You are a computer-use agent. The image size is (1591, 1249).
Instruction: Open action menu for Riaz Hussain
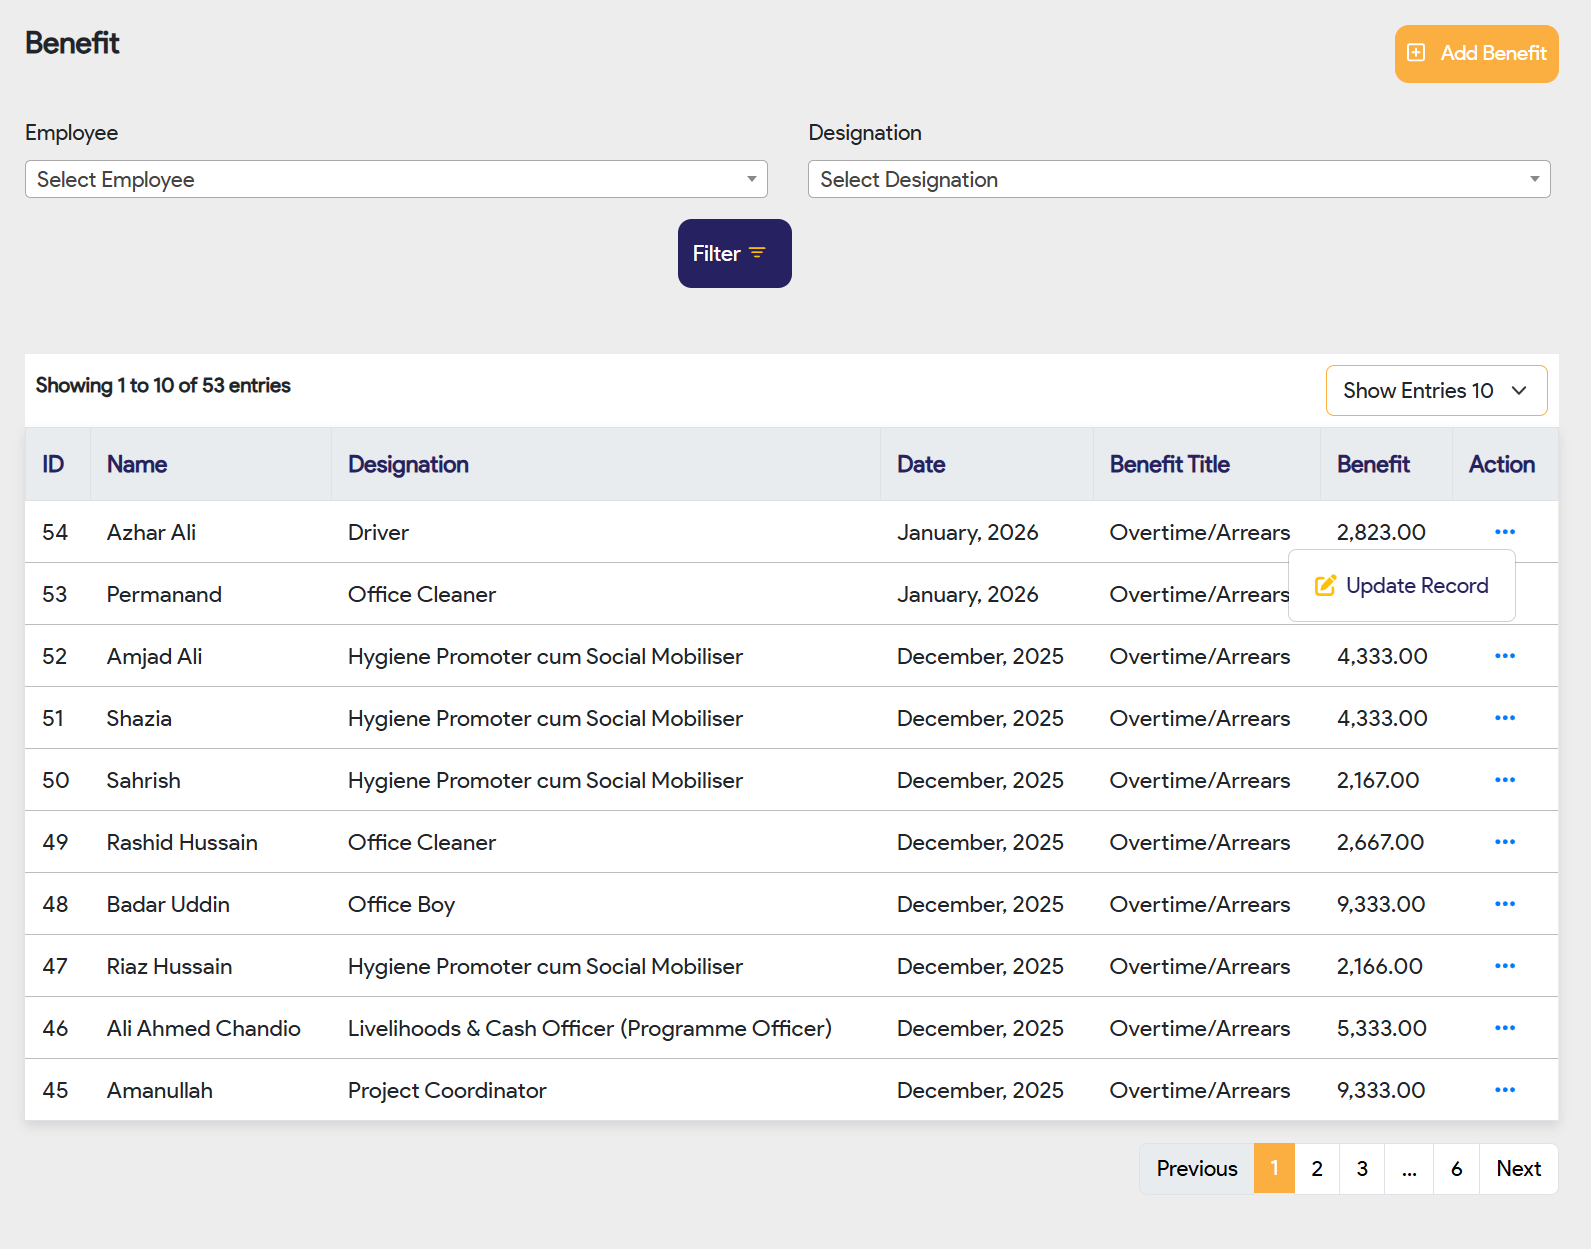coord(1504,966)
